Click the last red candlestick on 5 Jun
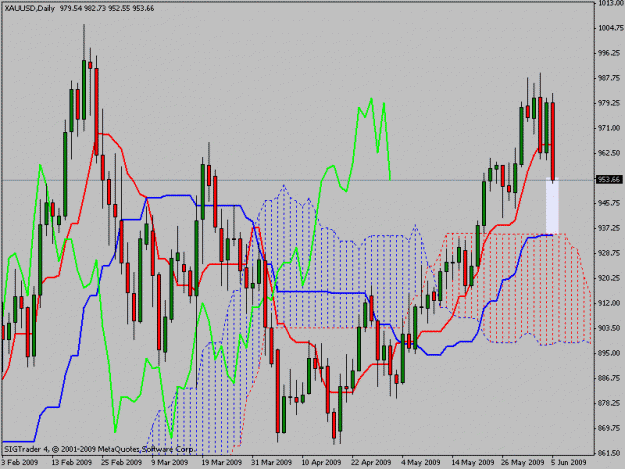Image resolution: width=625 pixels, height=469 pixels. pyautogui.click(x=553, y=140)
